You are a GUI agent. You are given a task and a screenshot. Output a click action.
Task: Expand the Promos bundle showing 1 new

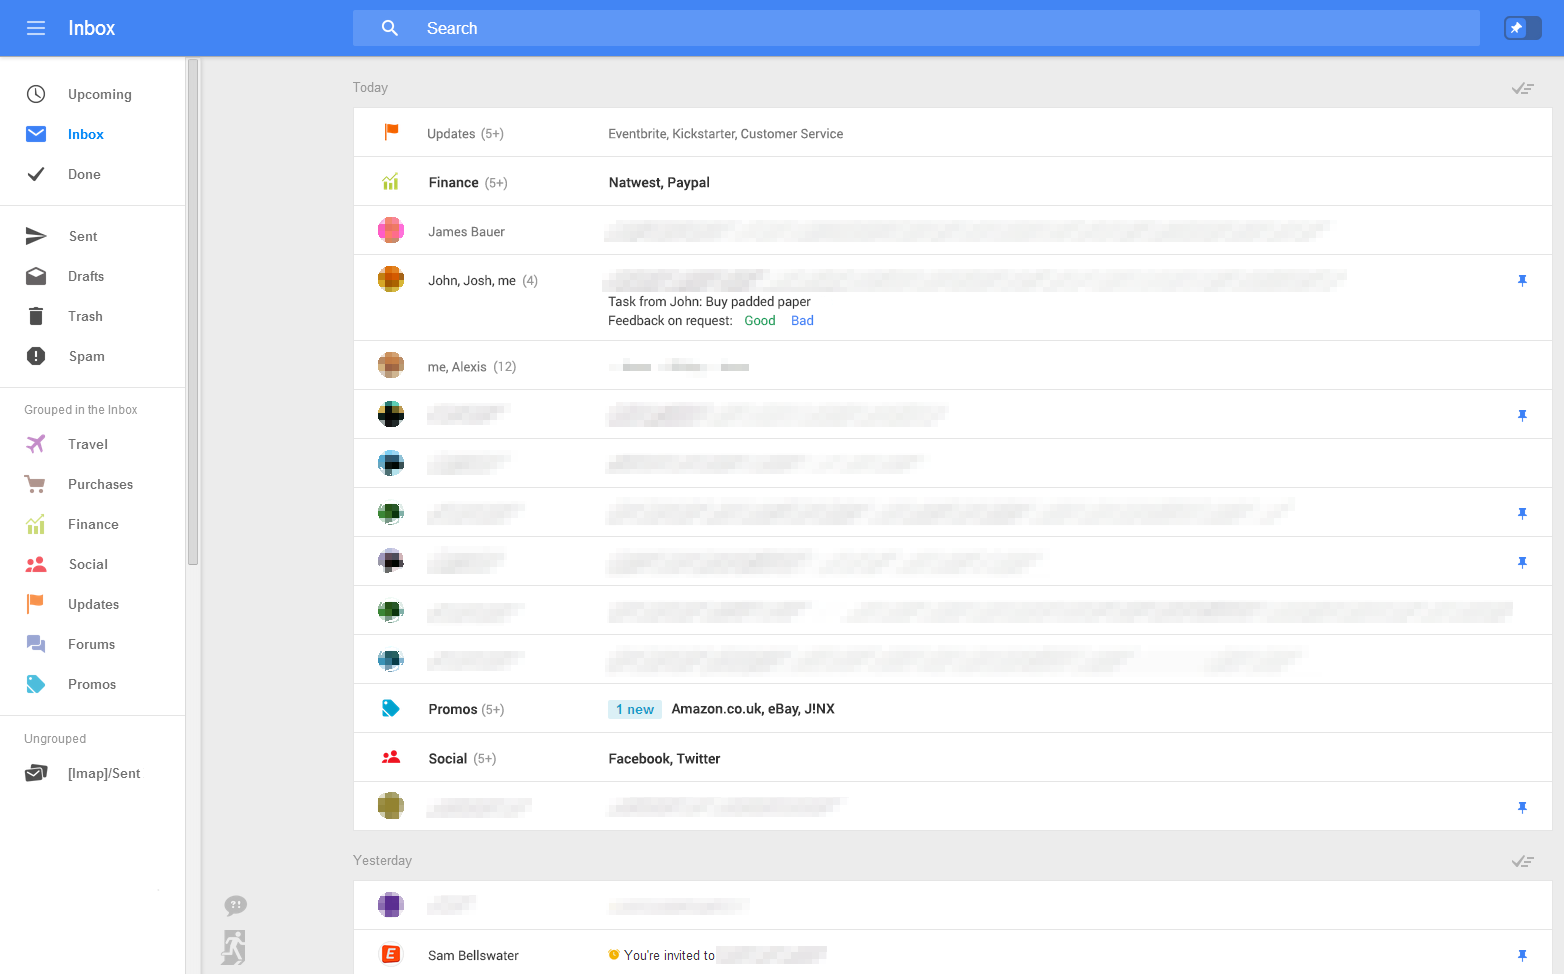coord(952,709)
